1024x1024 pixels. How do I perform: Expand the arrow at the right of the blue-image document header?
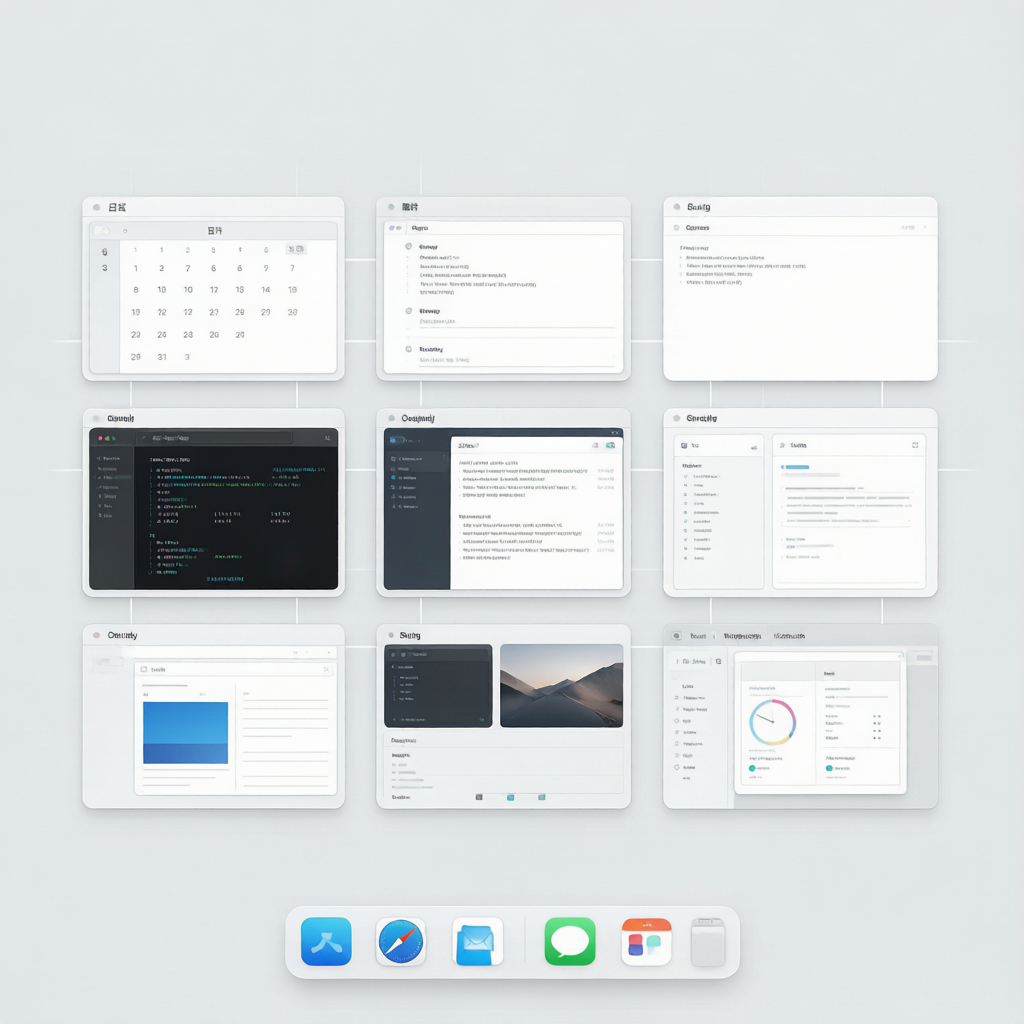[325, 669]
